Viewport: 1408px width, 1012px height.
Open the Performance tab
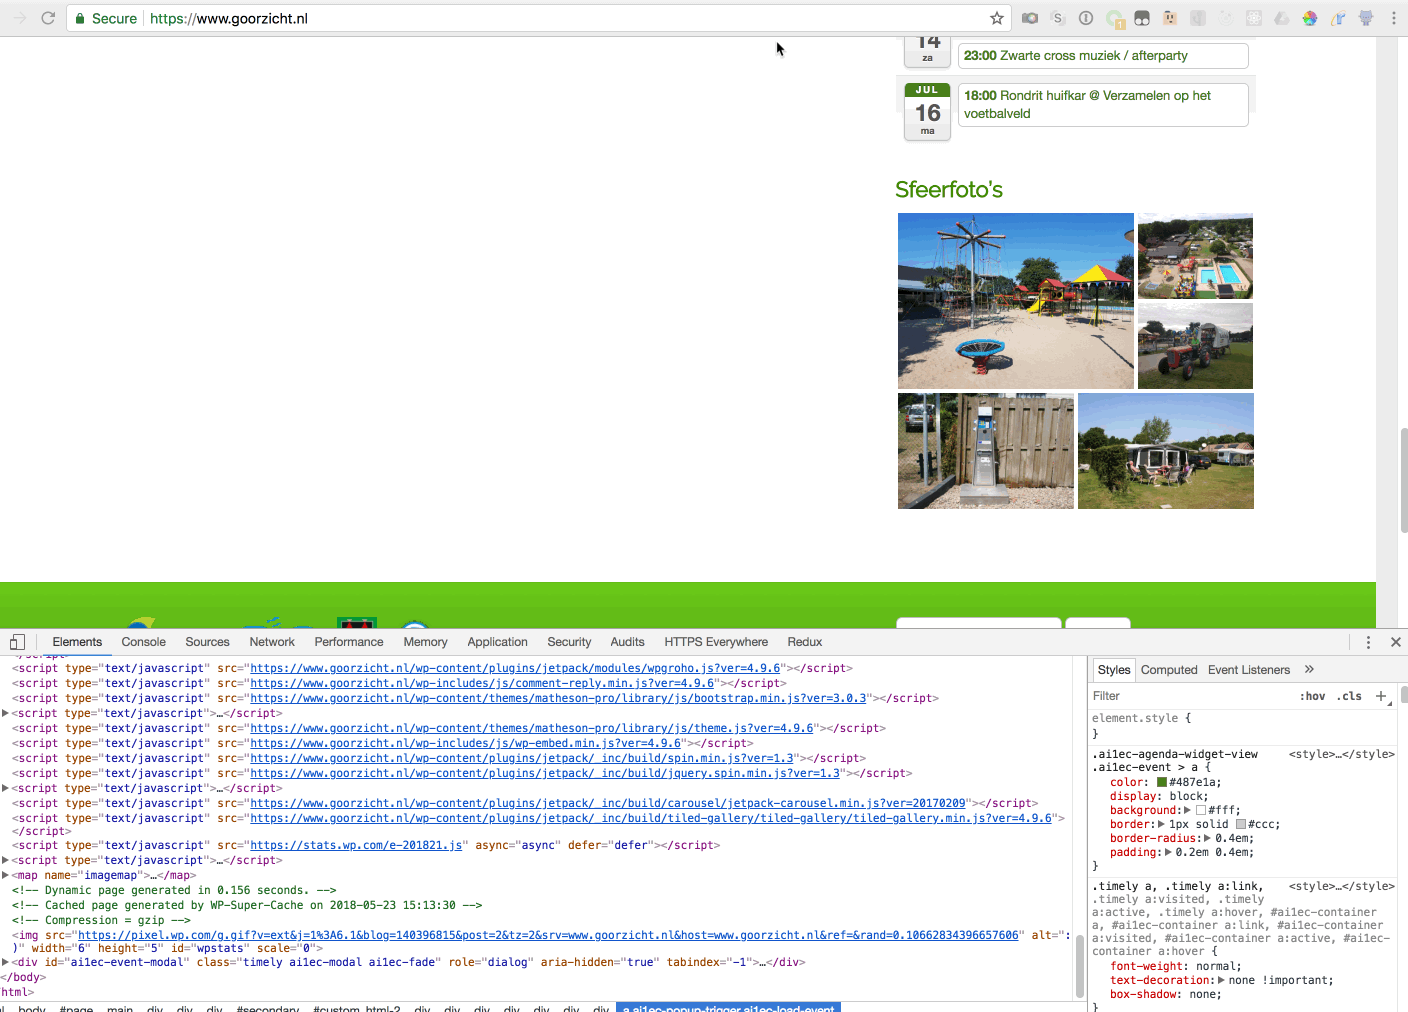click(349, 642)
